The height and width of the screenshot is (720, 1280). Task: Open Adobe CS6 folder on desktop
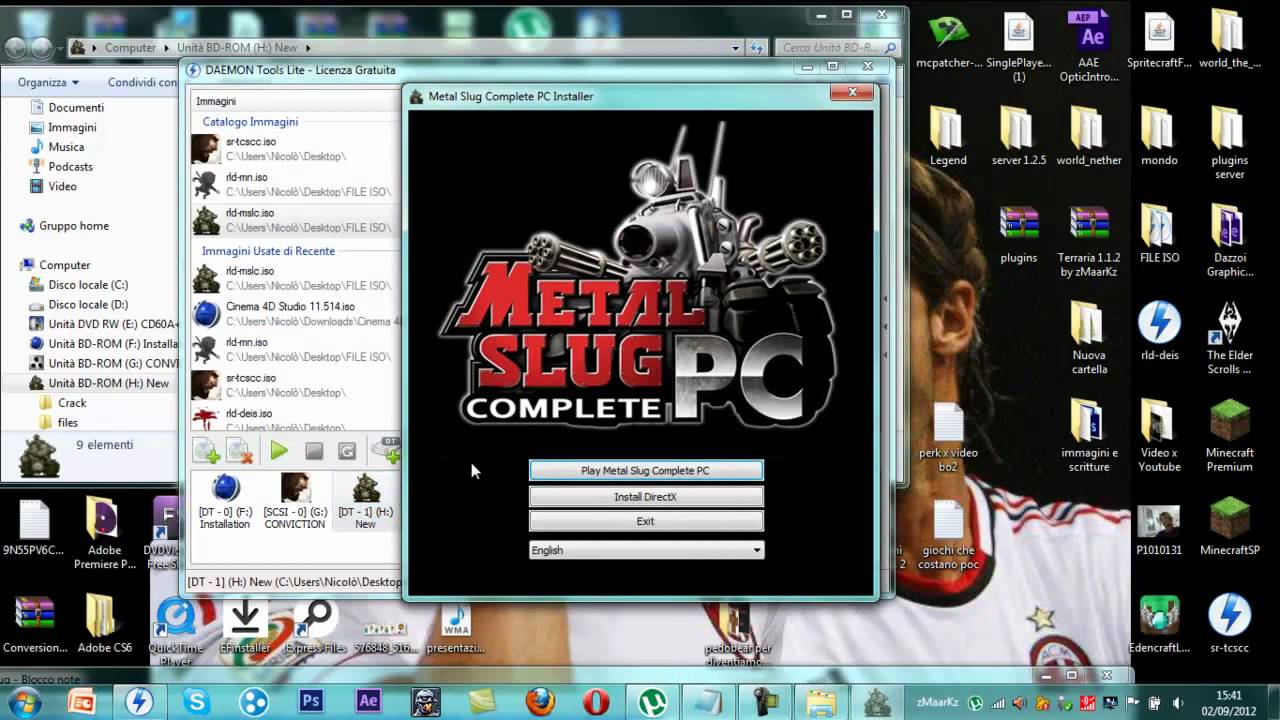click(x=104, y=624)
